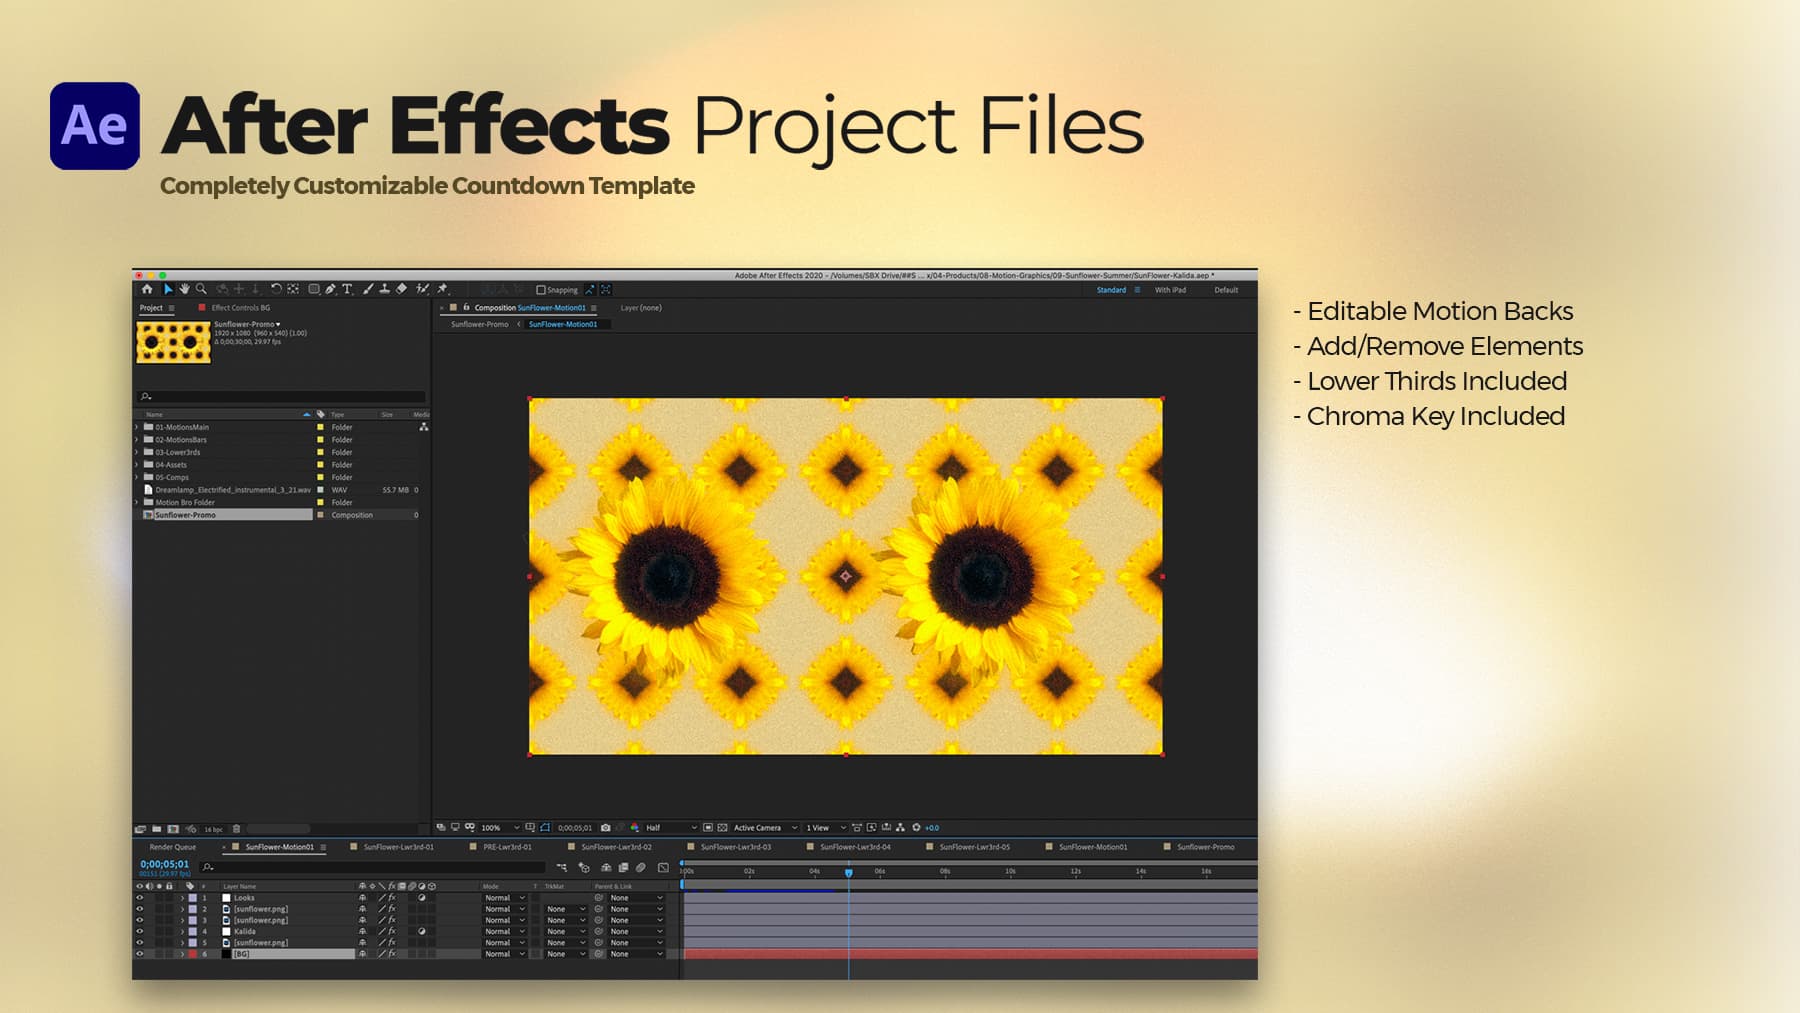Hide the Kalida layer with eye icon
1800x1013 pixels.
139,931
